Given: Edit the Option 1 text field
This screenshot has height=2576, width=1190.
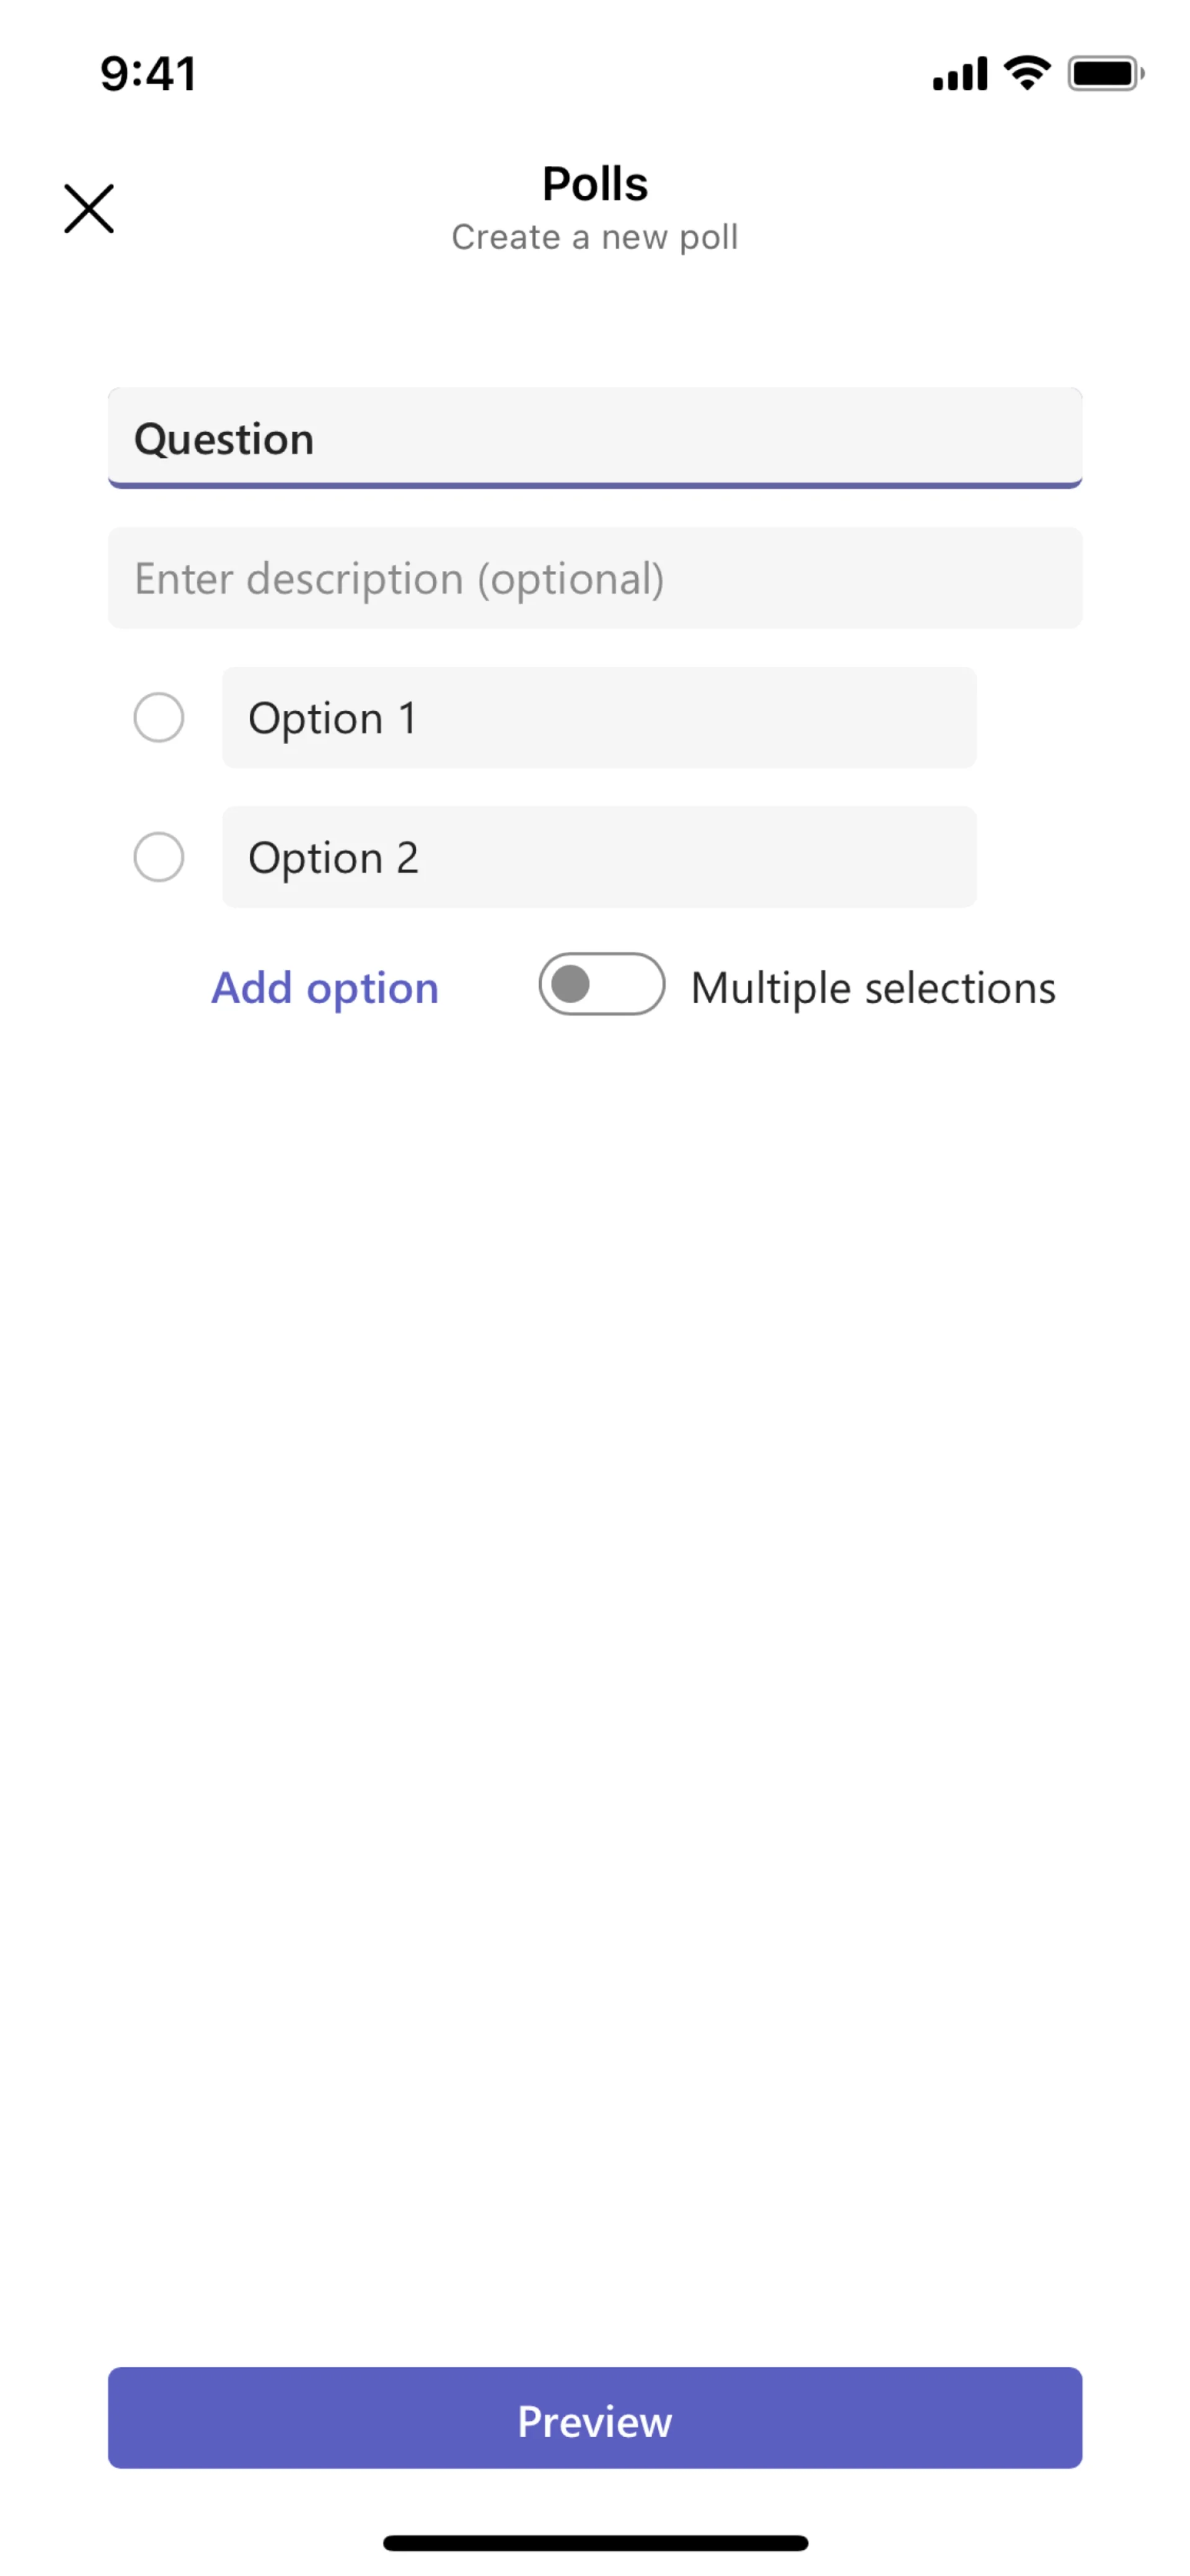Looking at the screenshot, I should [x=599, y=717].
